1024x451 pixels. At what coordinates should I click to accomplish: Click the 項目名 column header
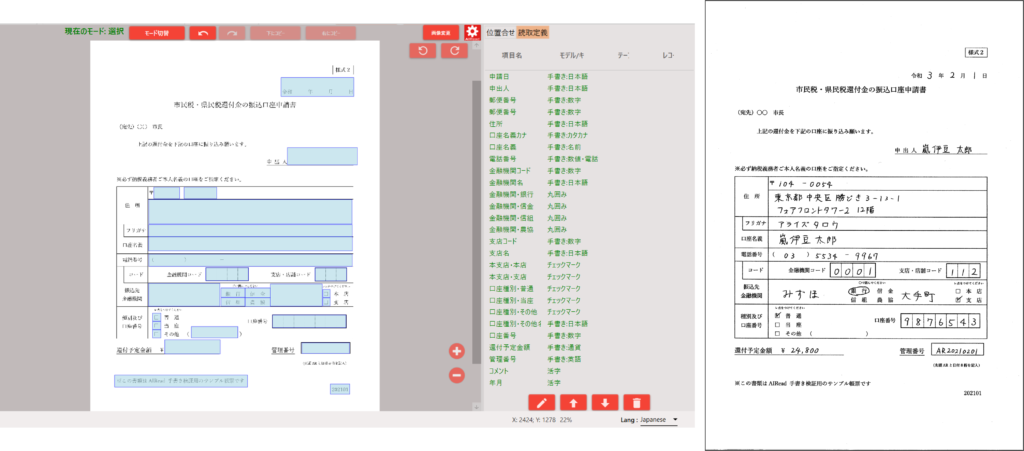[x=512, y=55]
